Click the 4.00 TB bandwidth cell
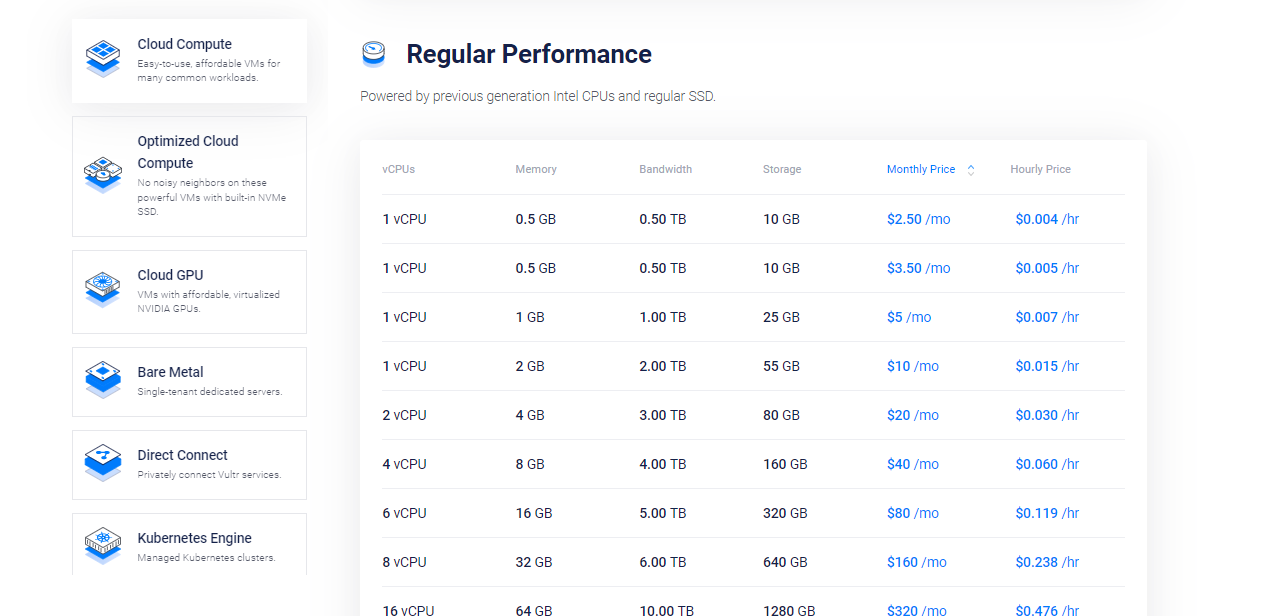1280x616 pixels. point(663,464)
